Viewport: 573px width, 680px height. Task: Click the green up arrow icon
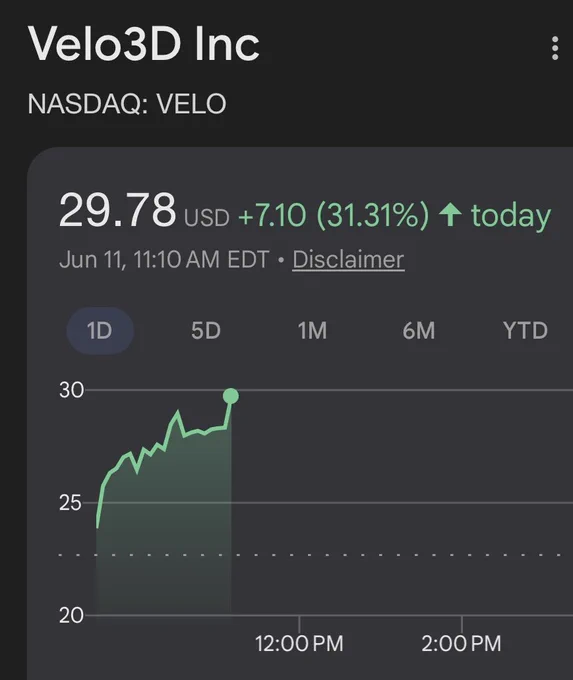click(x=450, y=215)
